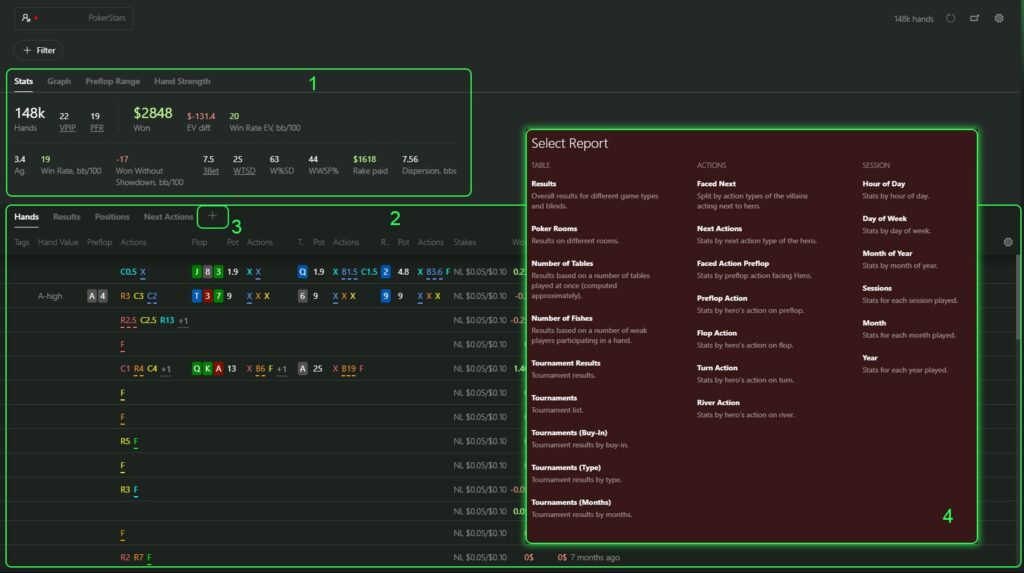
Task: Add a new report tab with plus icon
Action: pyautogui.click(x=212, y=216)
